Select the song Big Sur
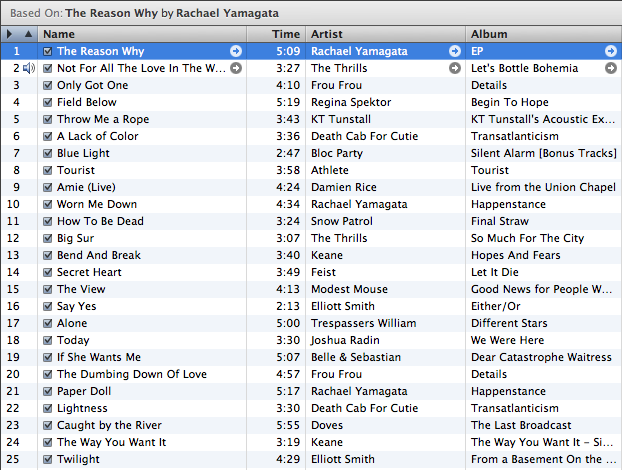622x470 pixels. [x=75, y=238]
